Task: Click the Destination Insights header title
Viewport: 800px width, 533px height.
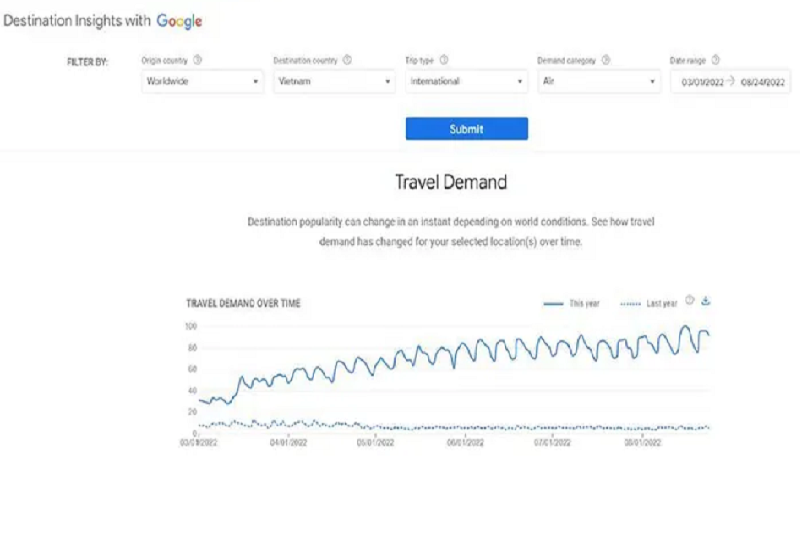Action: point(77,21)
